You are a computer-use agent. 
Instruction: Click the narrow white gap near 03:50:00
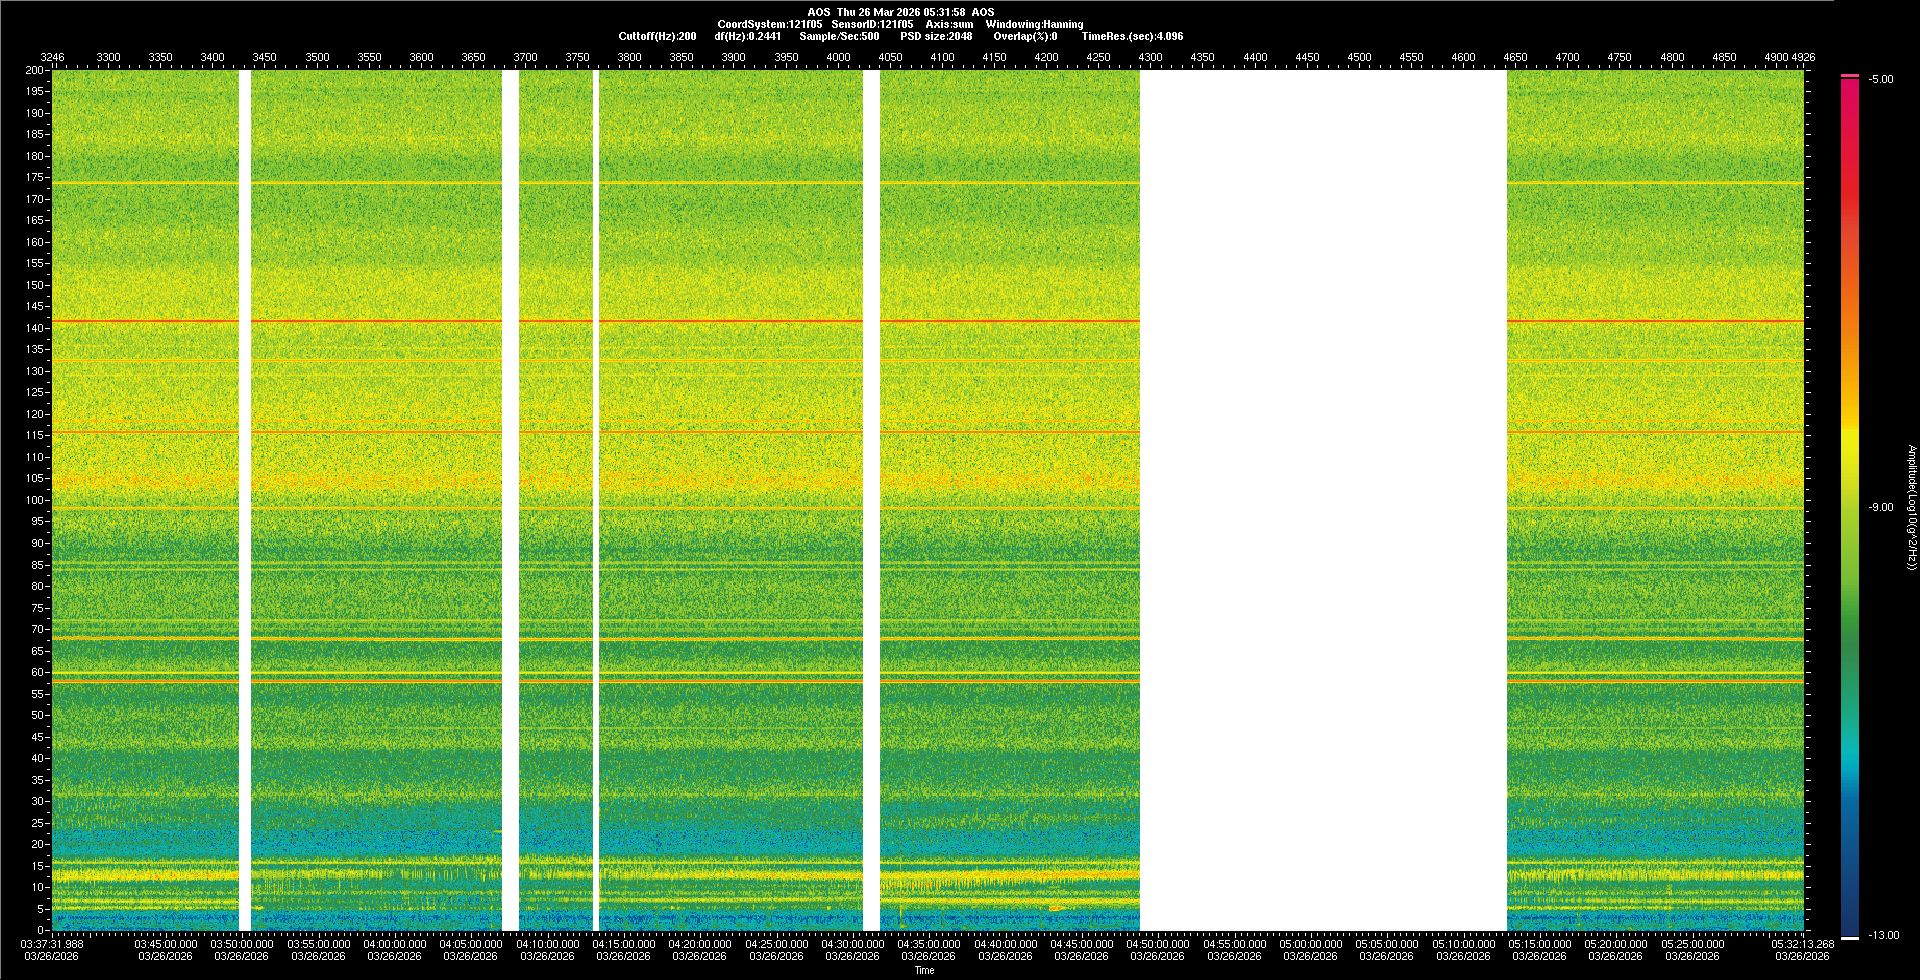click(x=245, y=500)
